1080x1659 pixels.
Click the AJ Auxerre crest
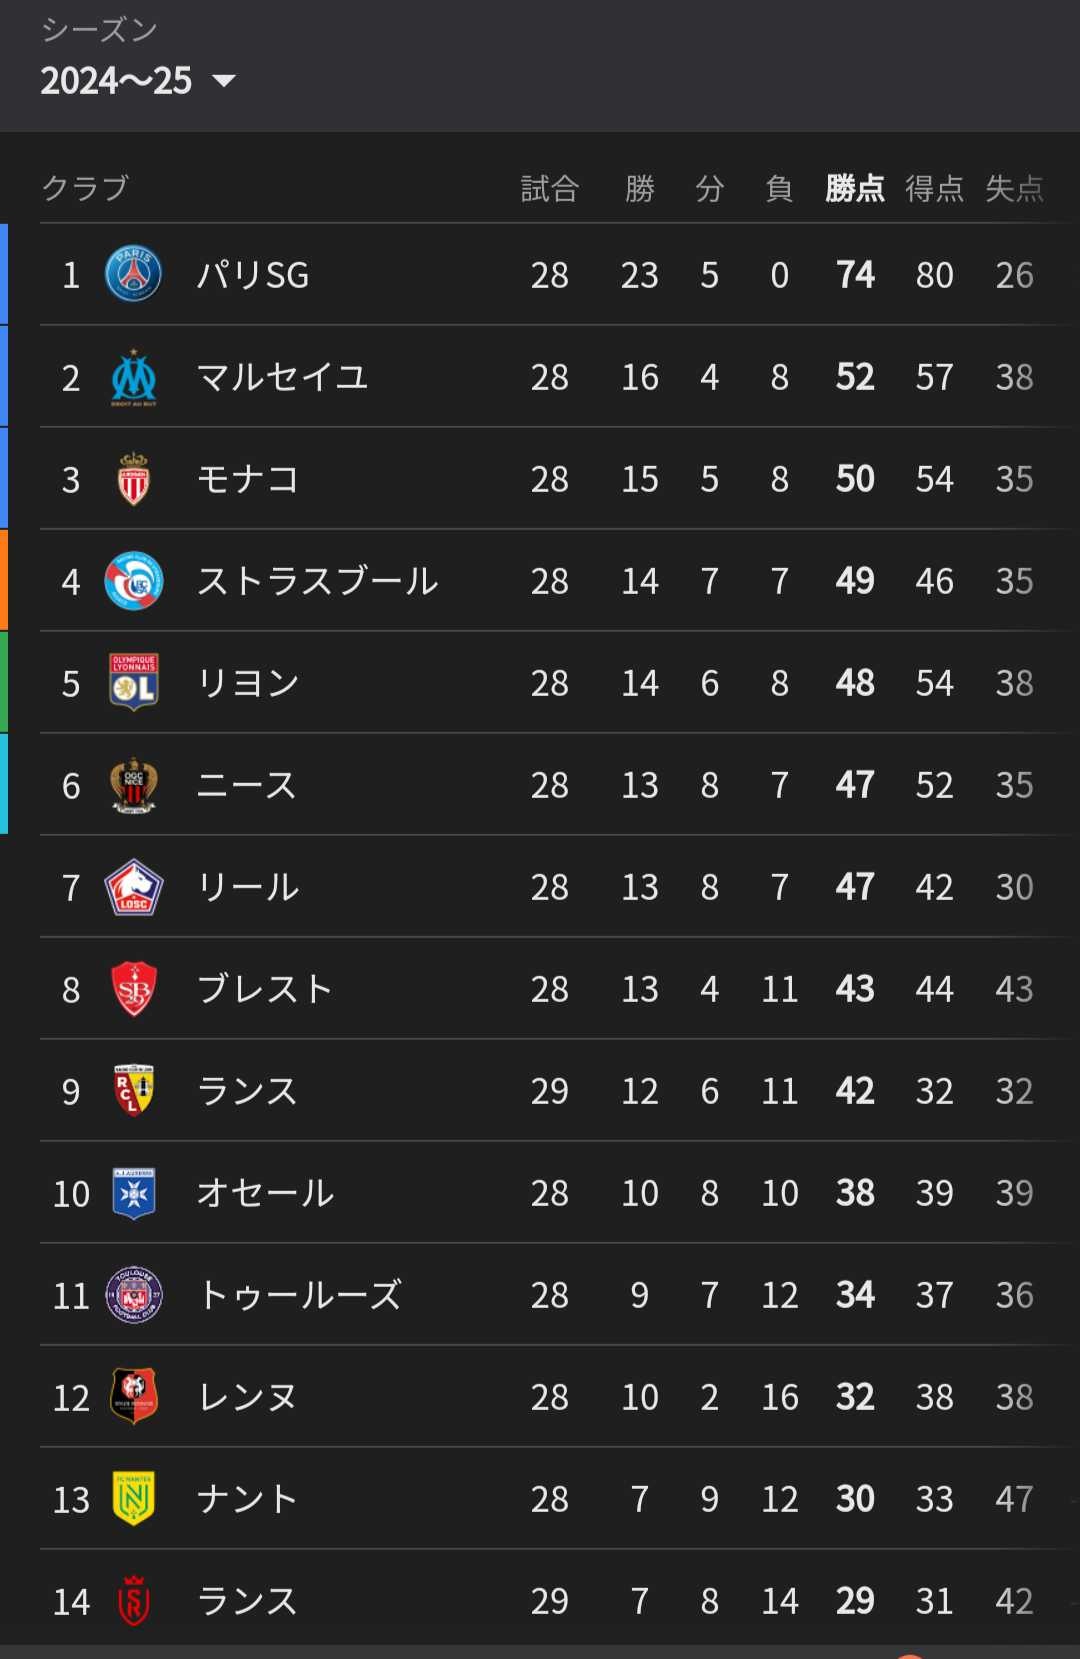coord(134,1193)
